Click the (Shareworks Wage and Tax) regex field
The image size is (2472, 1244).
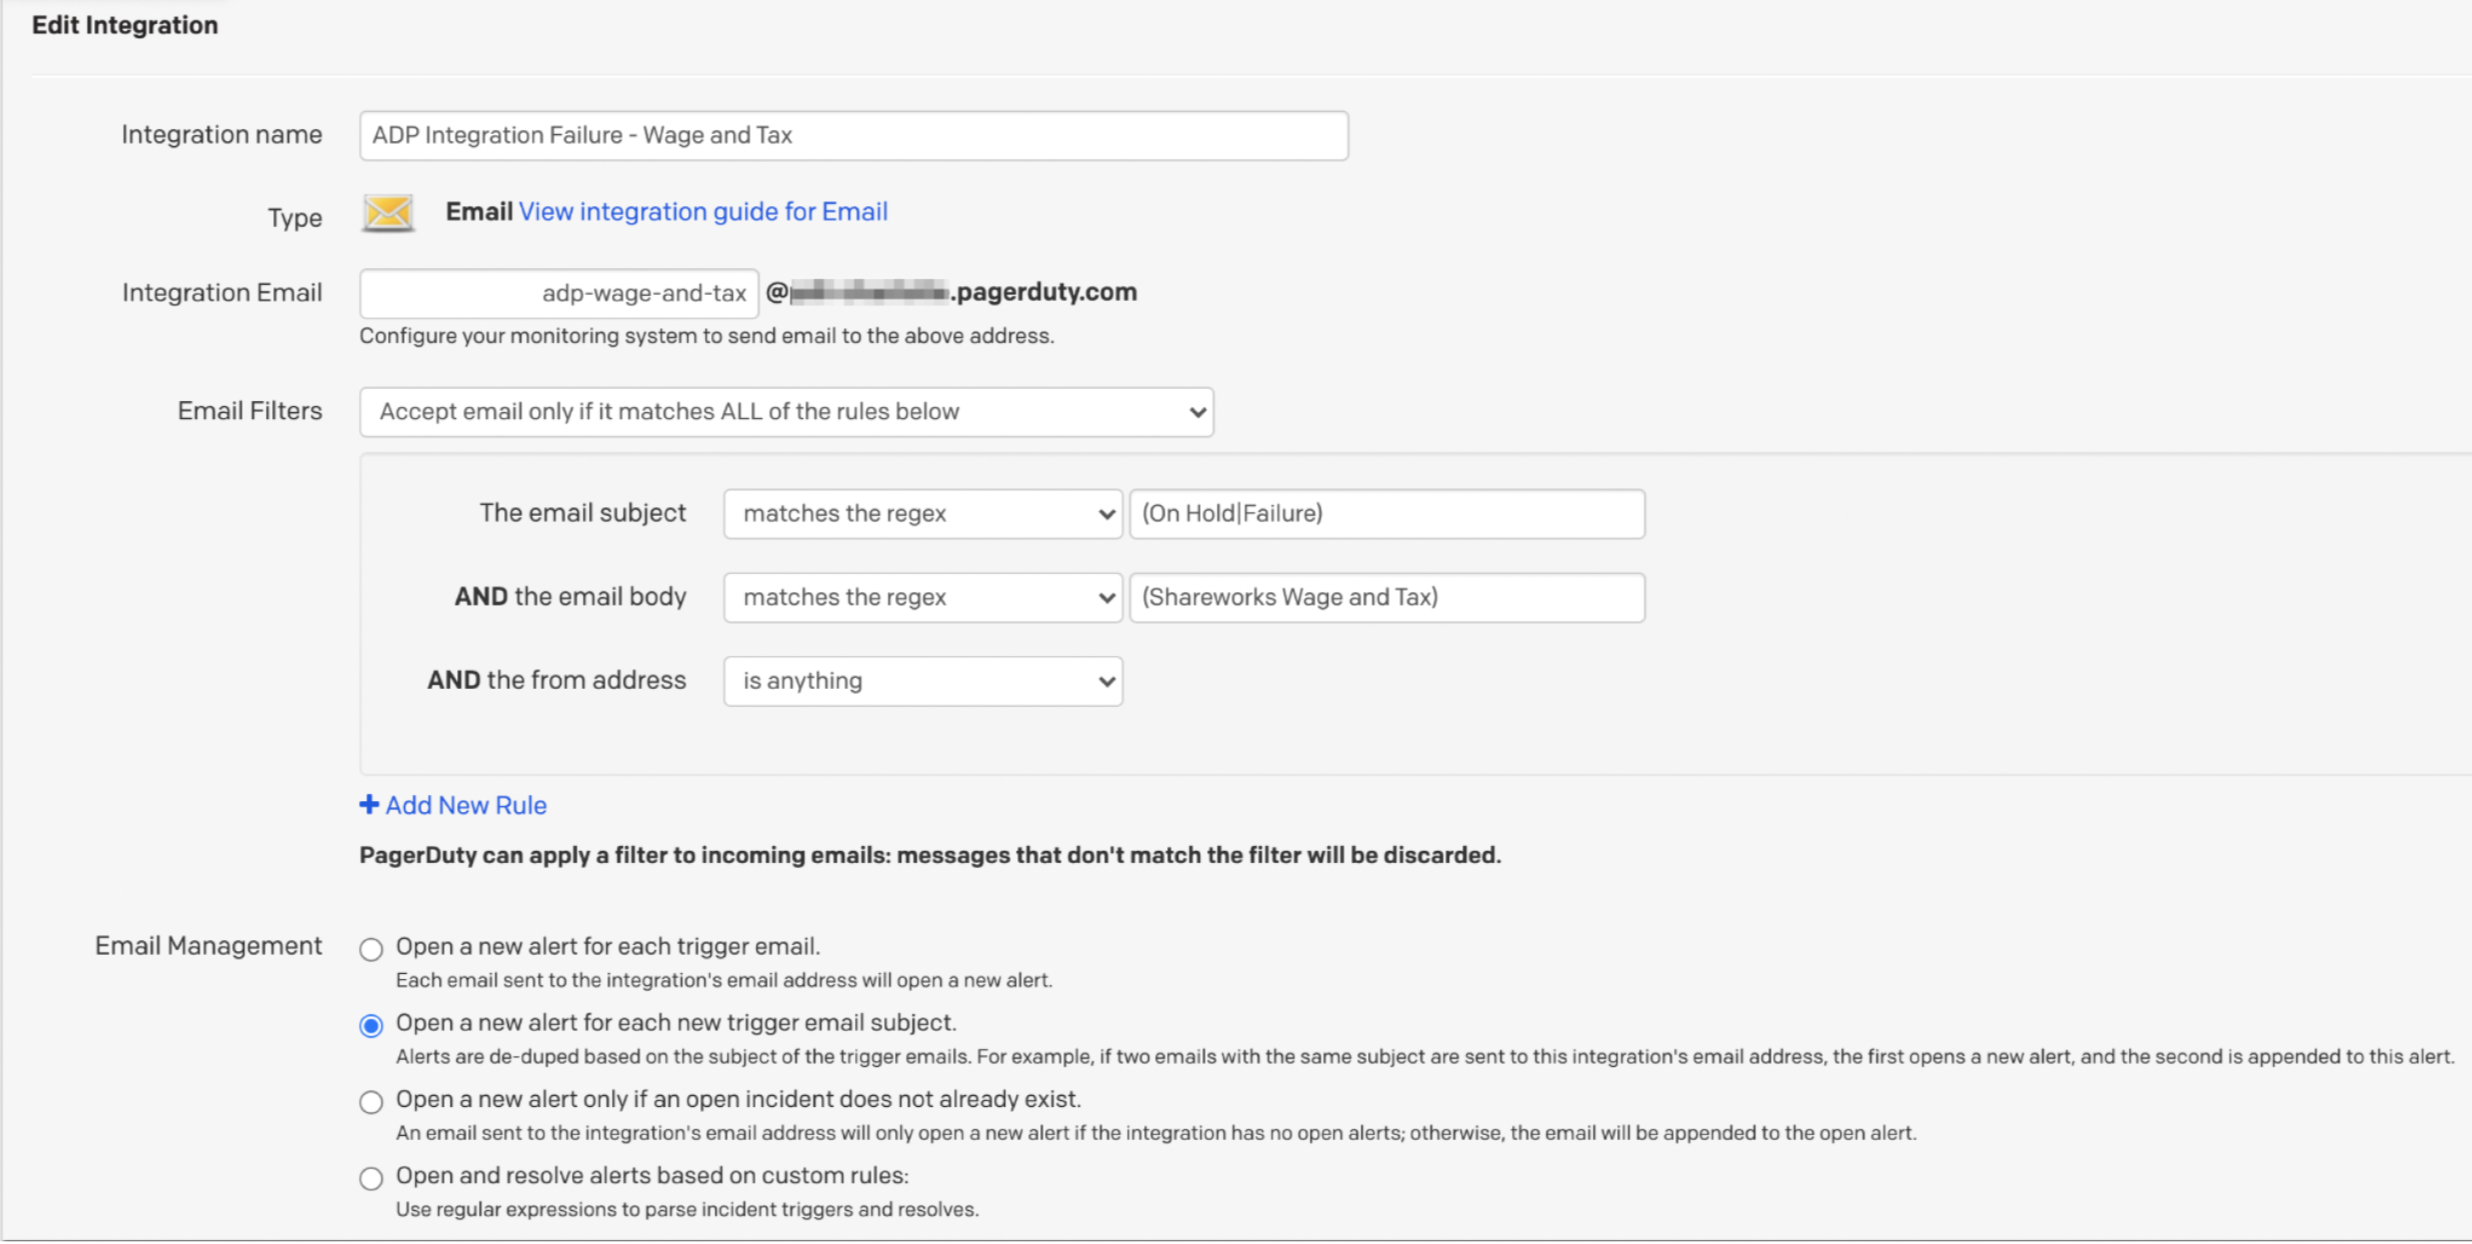pos(1386,598)
